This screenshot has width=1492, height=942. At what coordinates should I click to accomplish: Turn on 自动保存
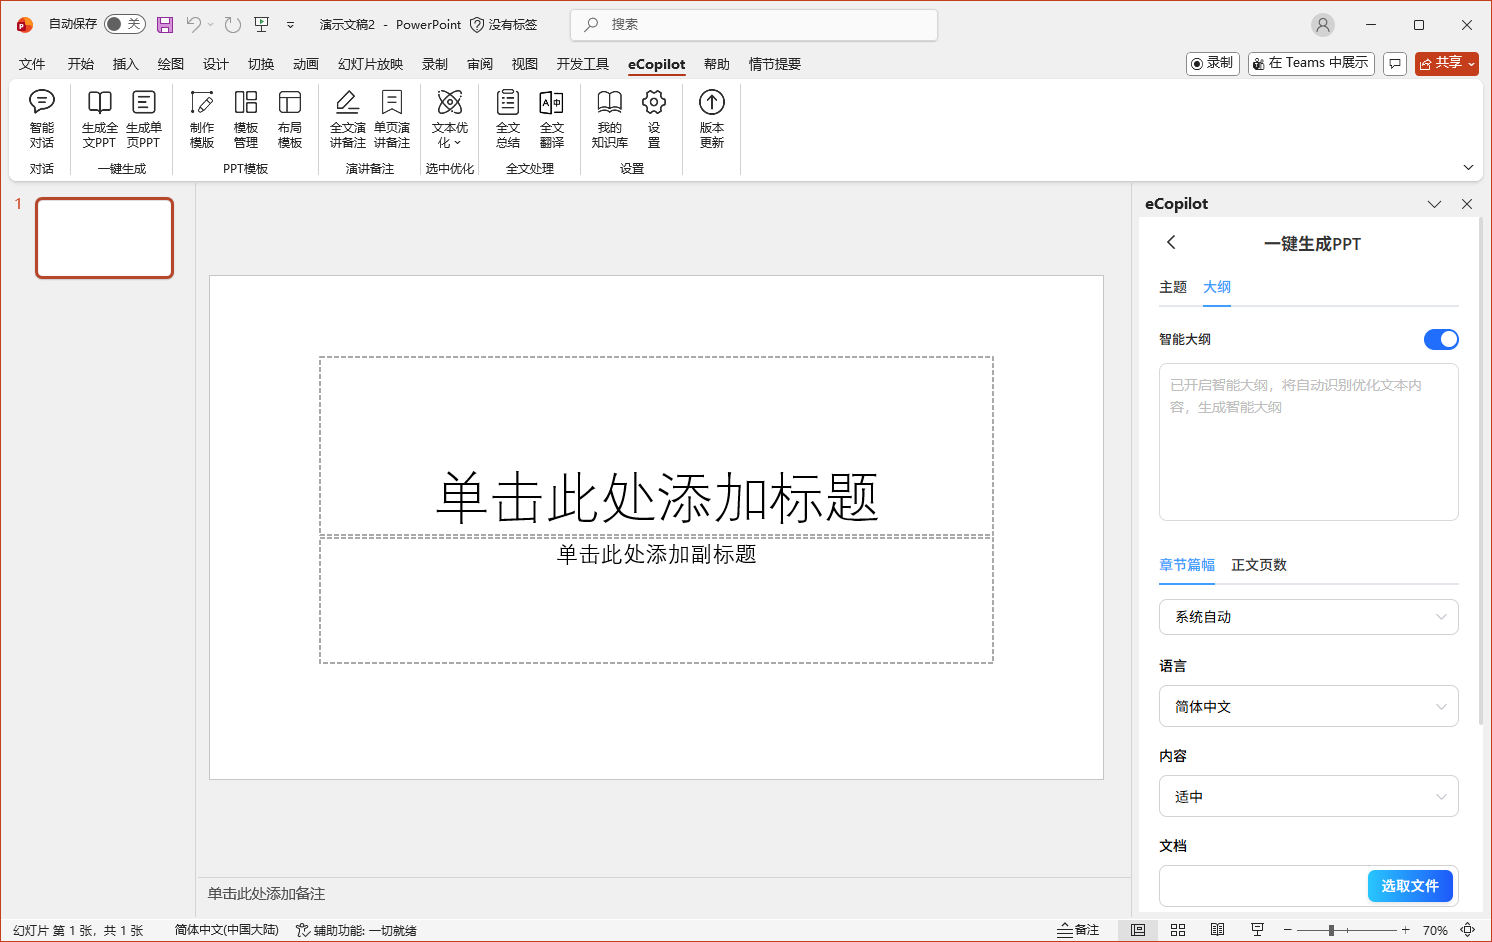pos(125,23)
